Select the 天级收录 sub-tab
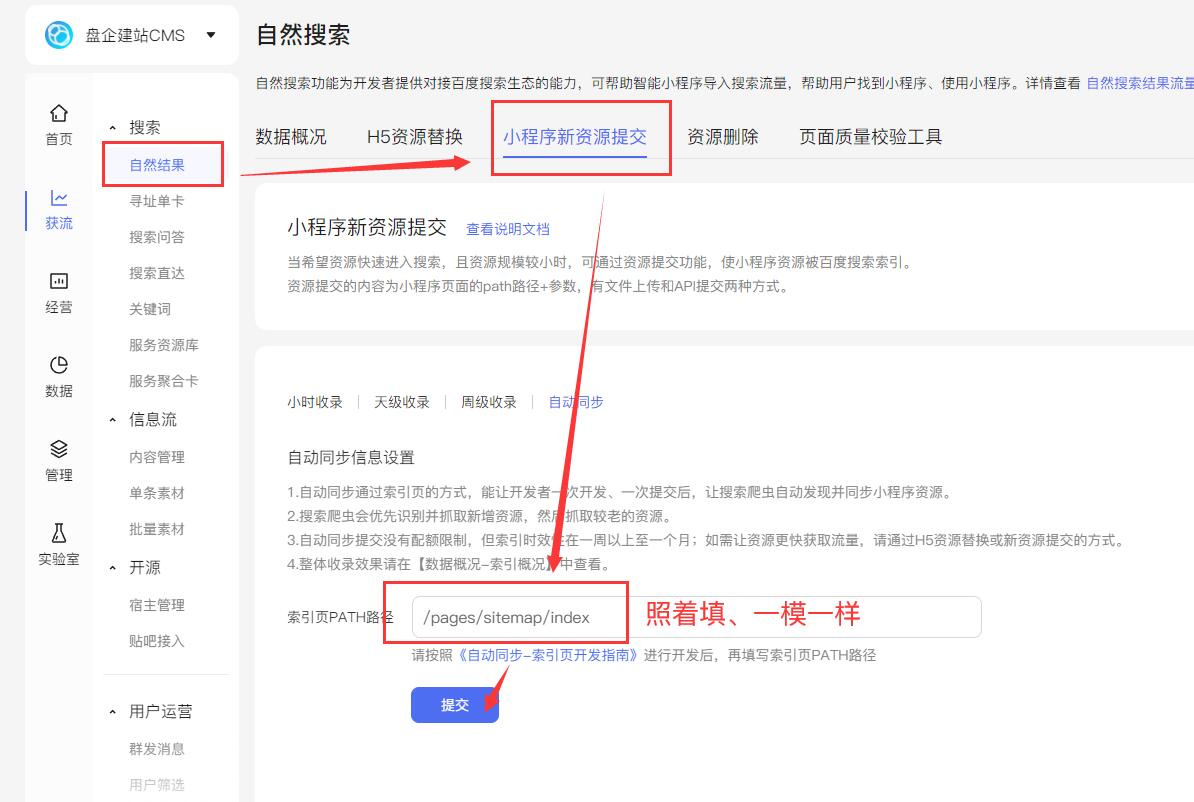Viewport: 1194px width, 802px height. (402, 401)
